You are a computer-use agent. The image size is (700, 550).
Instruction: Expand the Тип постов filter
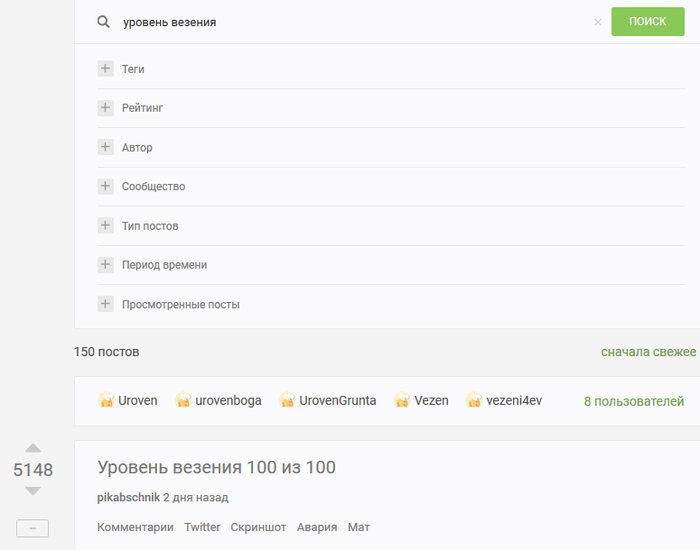pos(105,226)
